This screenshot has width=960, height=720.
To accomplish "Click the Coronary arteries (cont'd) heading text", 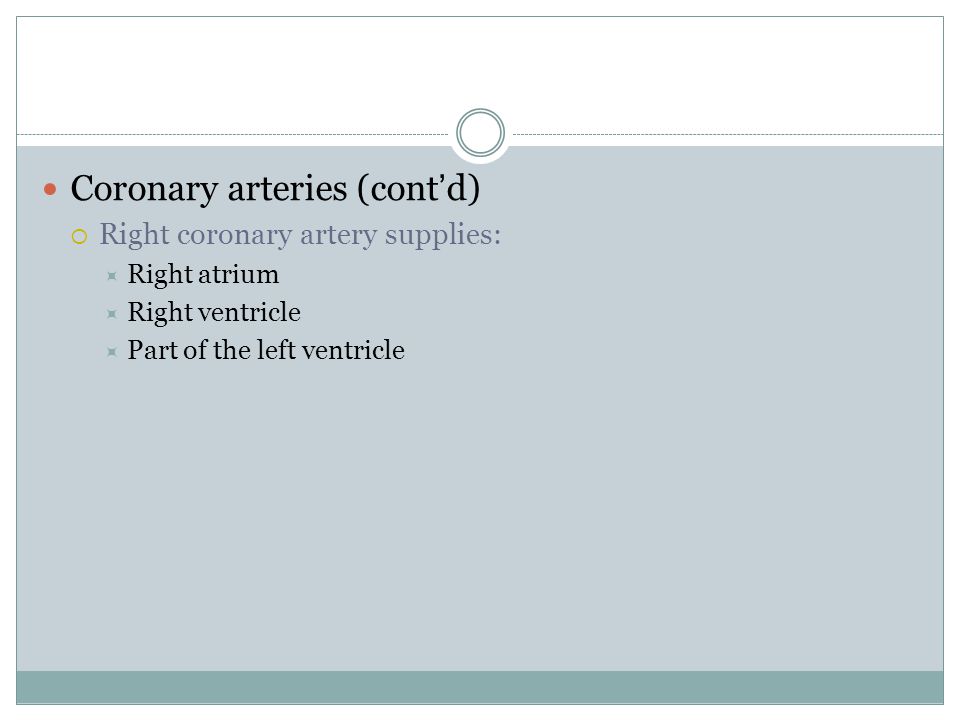I will pos(276,189).
